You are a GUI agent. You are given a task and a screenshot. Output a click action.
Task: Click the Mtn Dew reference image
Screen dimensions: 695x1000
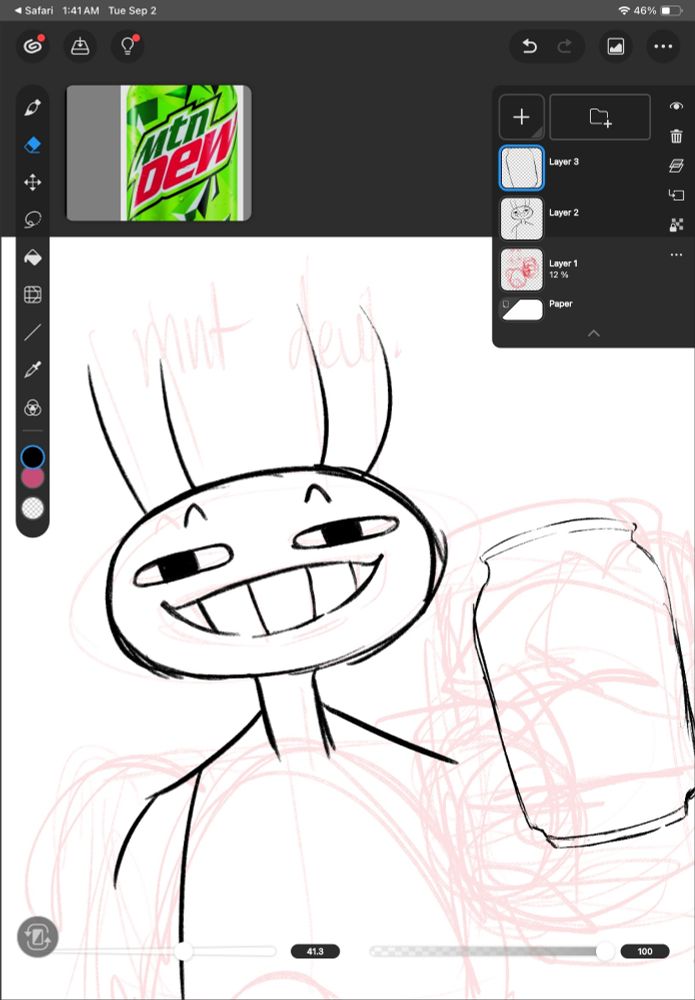[159, 153]
